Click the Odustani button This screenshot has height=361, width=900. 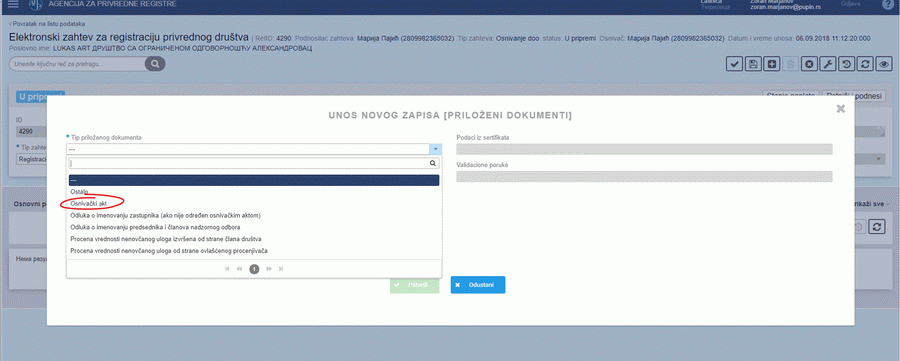(478, 285)
